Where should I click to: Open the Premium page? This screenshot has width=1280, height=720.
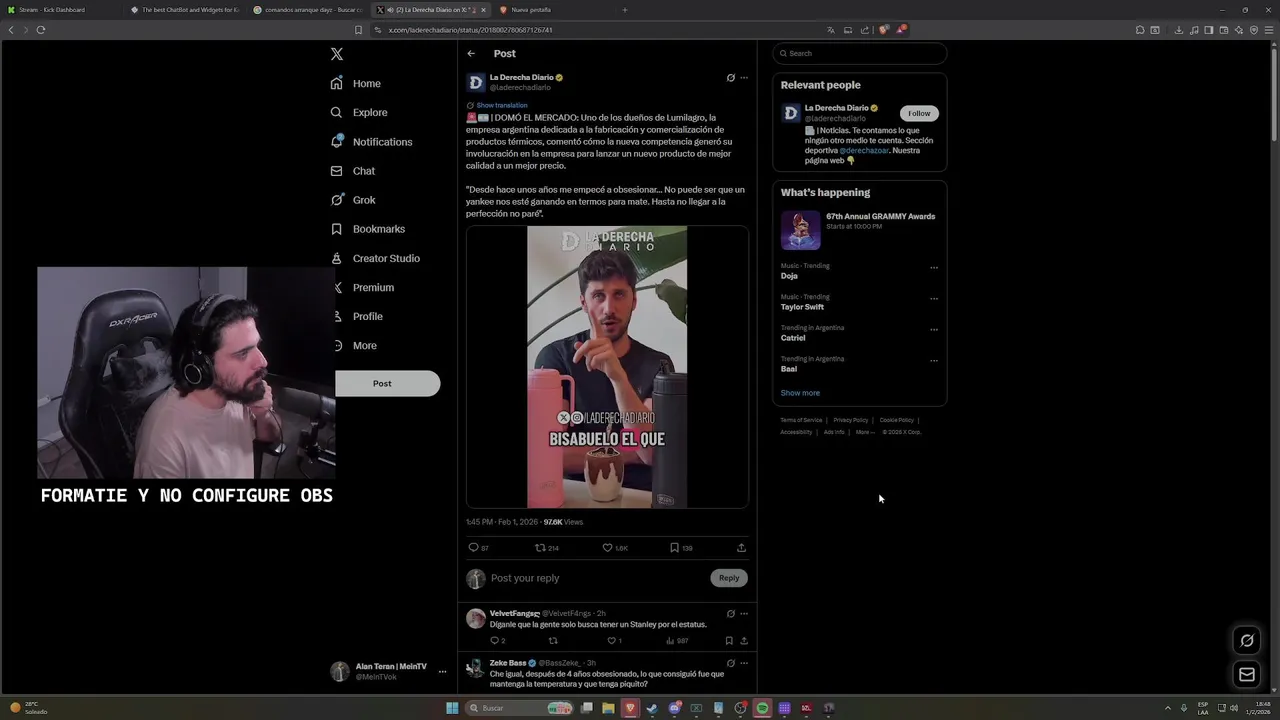coord(363,287)
